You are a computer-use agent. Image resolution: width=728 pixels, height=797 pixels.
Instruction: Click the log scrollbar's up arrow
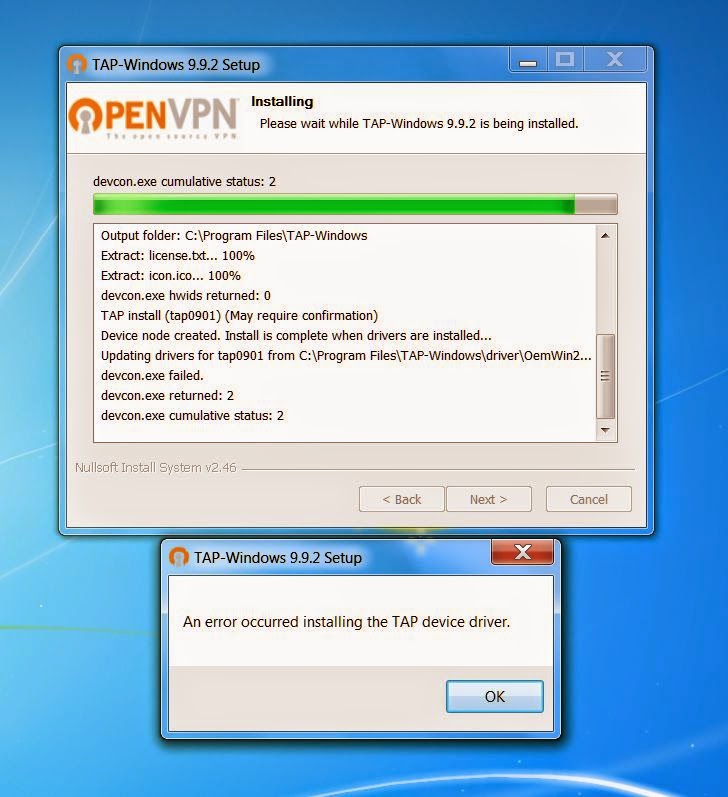coord(605,235)
